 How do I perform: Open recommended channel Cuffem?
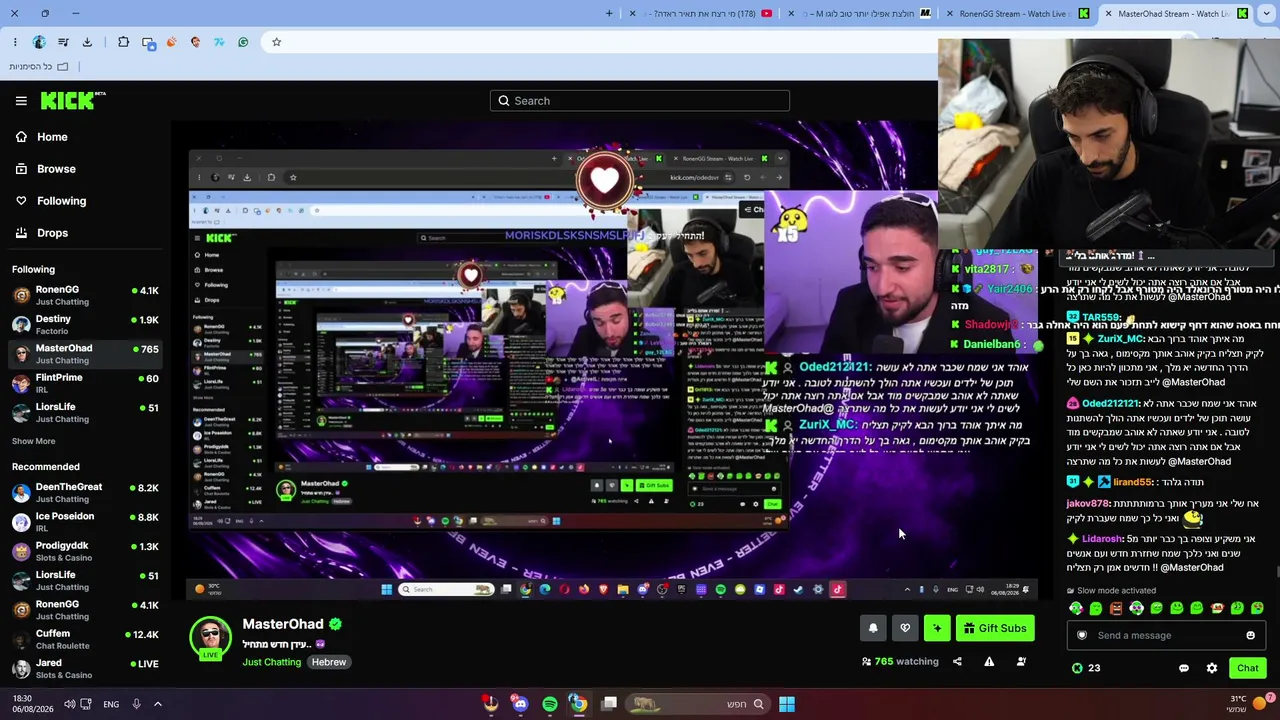(85, 639)
